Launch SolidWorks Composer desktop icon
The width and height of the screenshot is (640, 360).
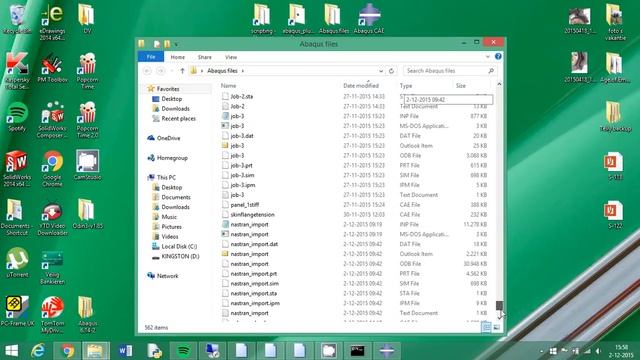pos(52,120)
